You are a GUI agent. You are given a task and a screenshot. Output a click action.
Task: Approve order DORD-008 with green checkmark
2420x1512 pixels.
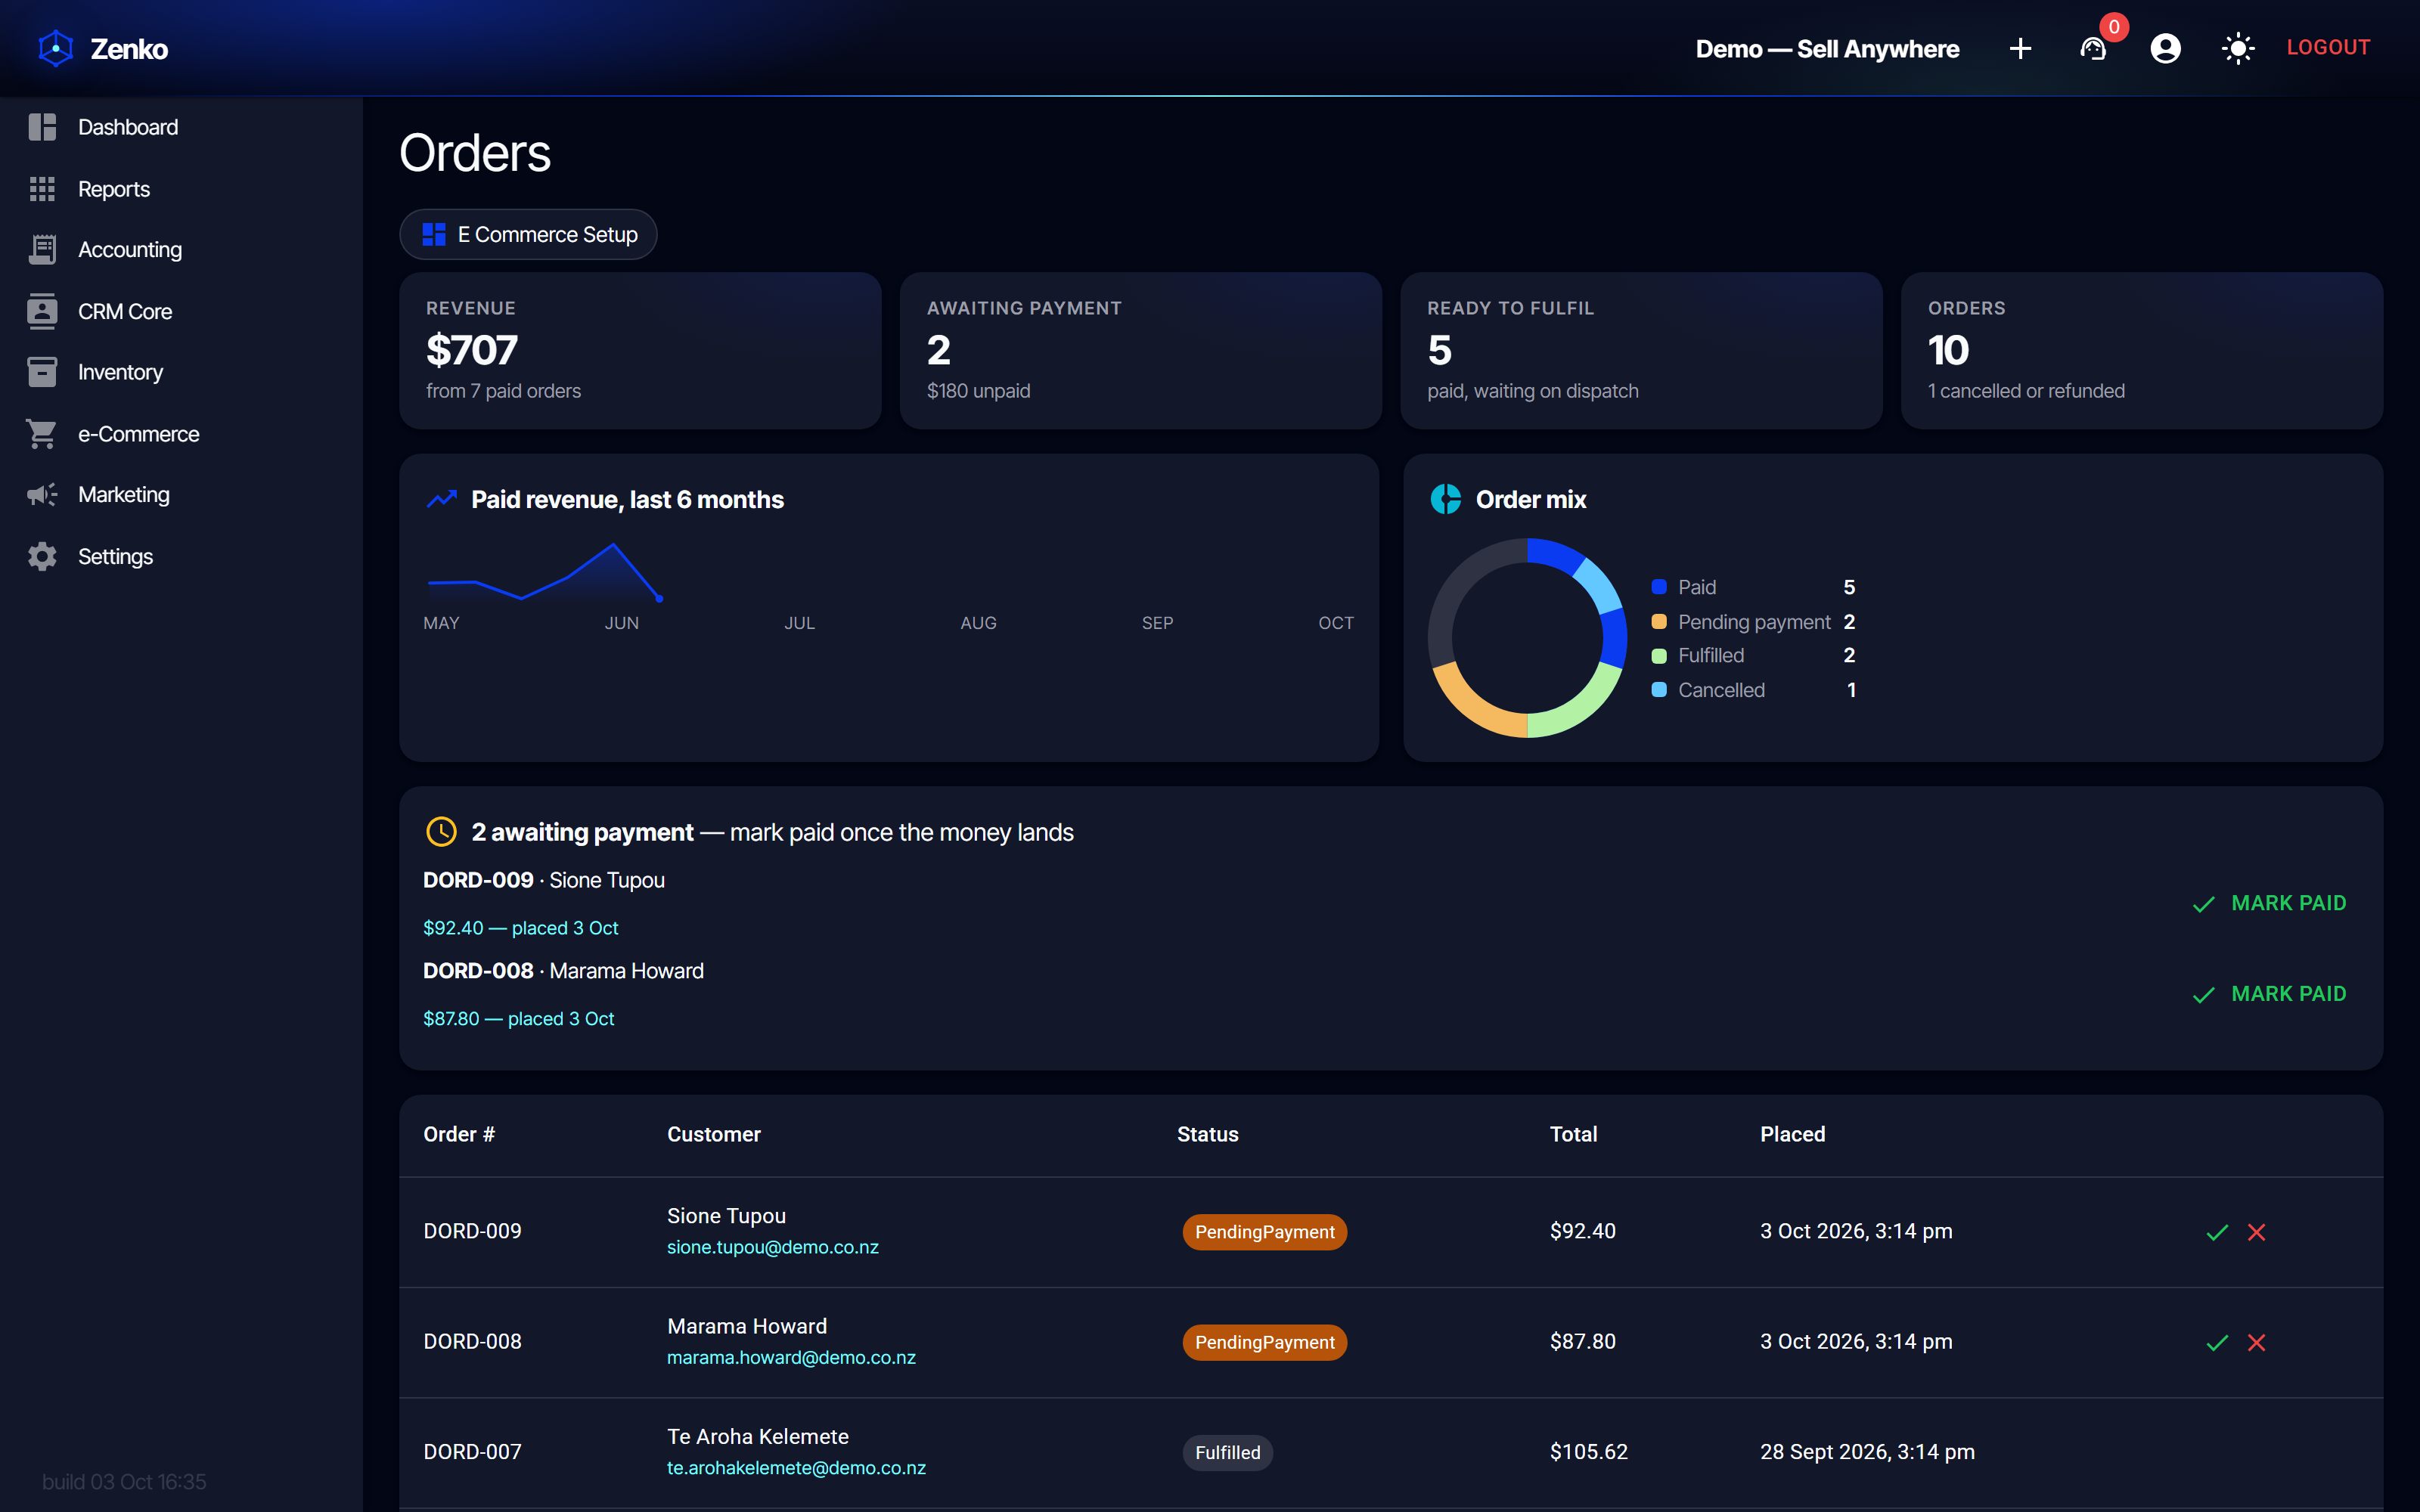(x=2217, y=1342)
